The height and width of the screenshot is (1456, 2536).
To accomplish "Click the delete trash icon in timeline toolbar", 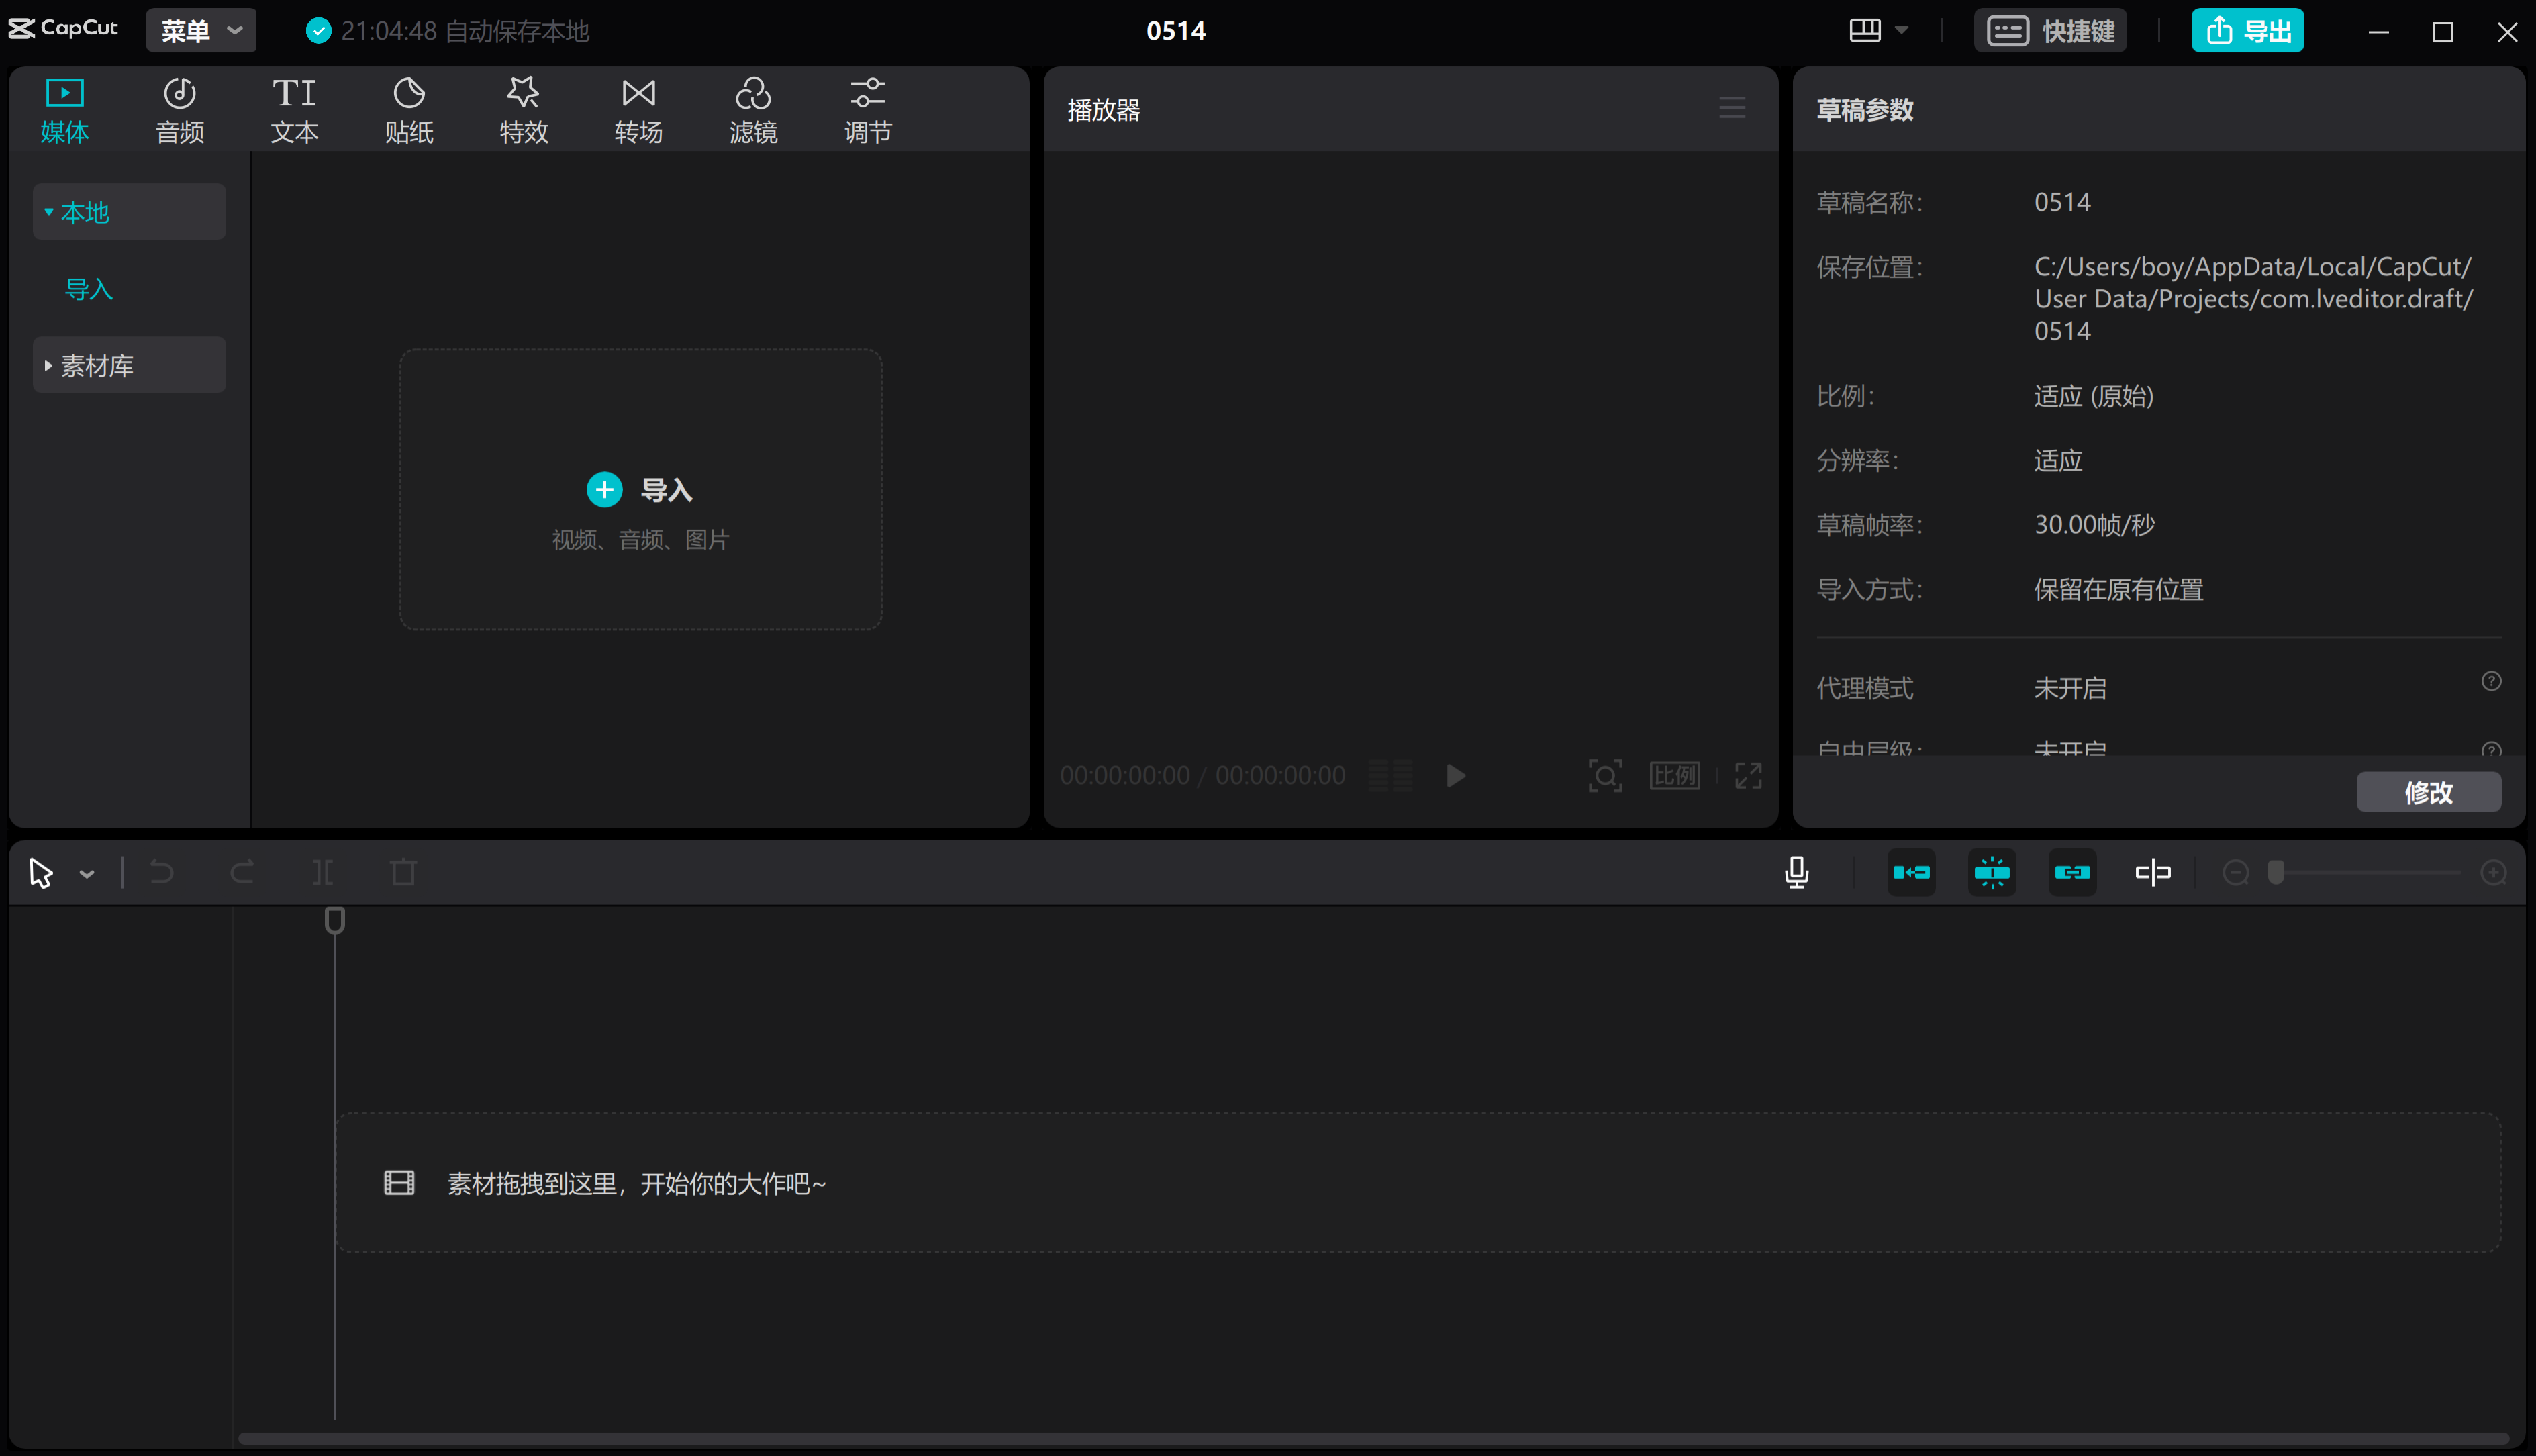I will click(403, 872).
